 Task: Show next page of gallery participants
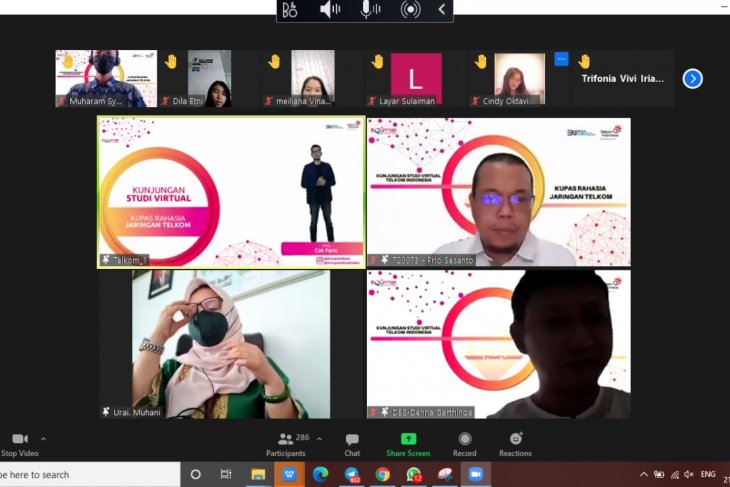pos(693,79)
